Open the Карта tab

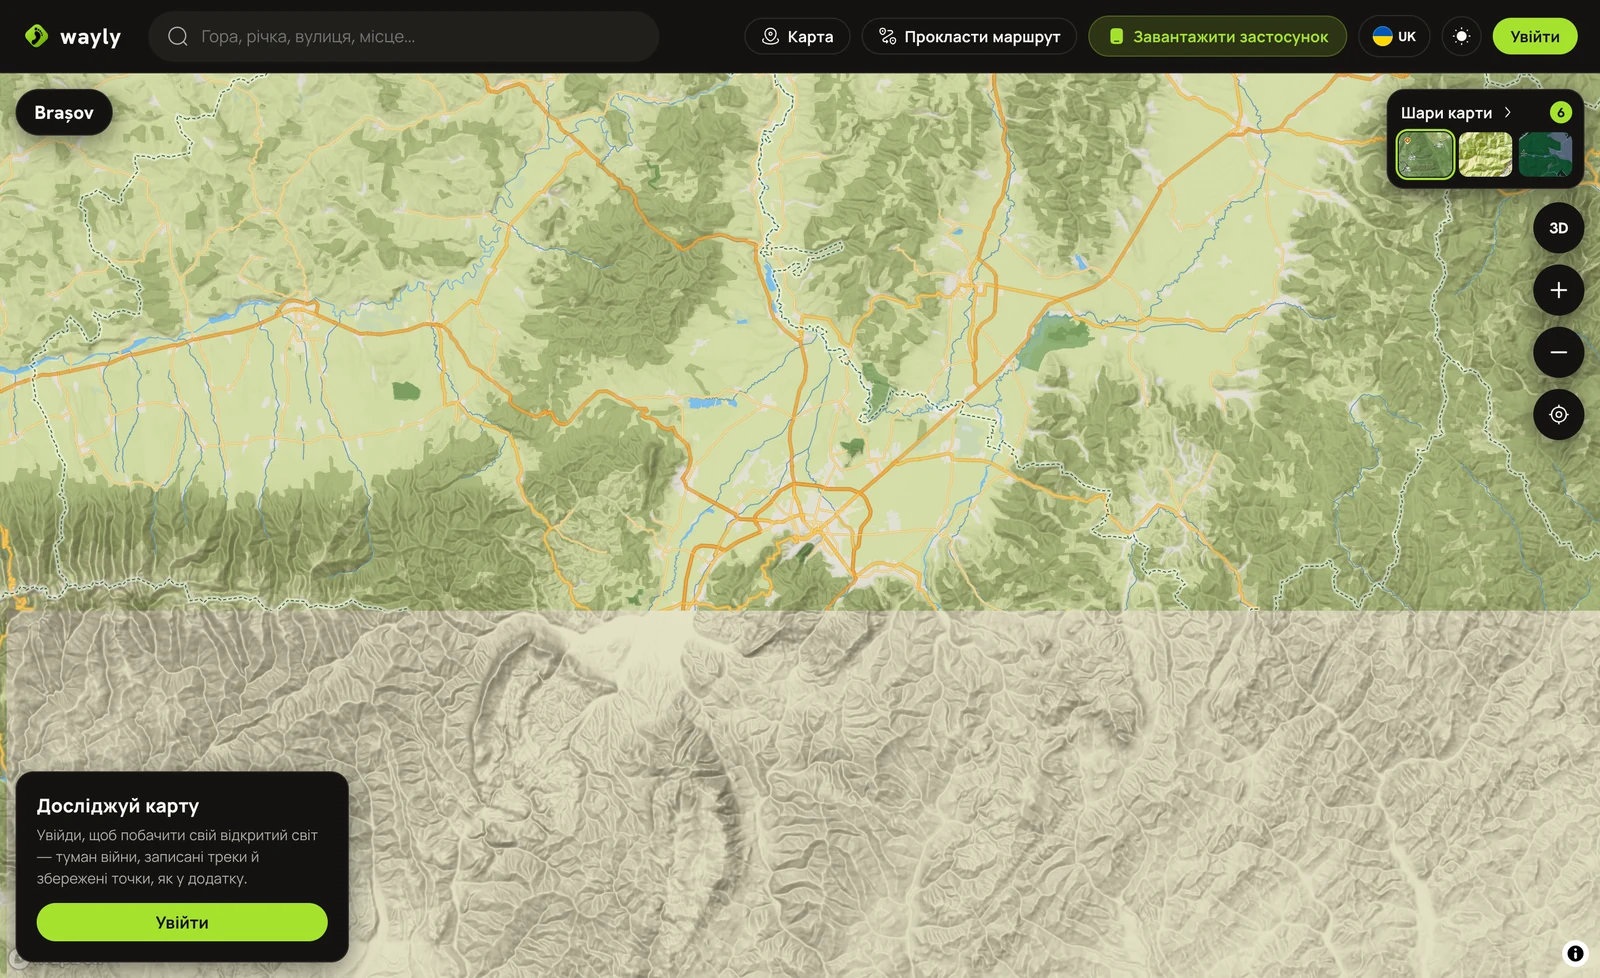797,37
